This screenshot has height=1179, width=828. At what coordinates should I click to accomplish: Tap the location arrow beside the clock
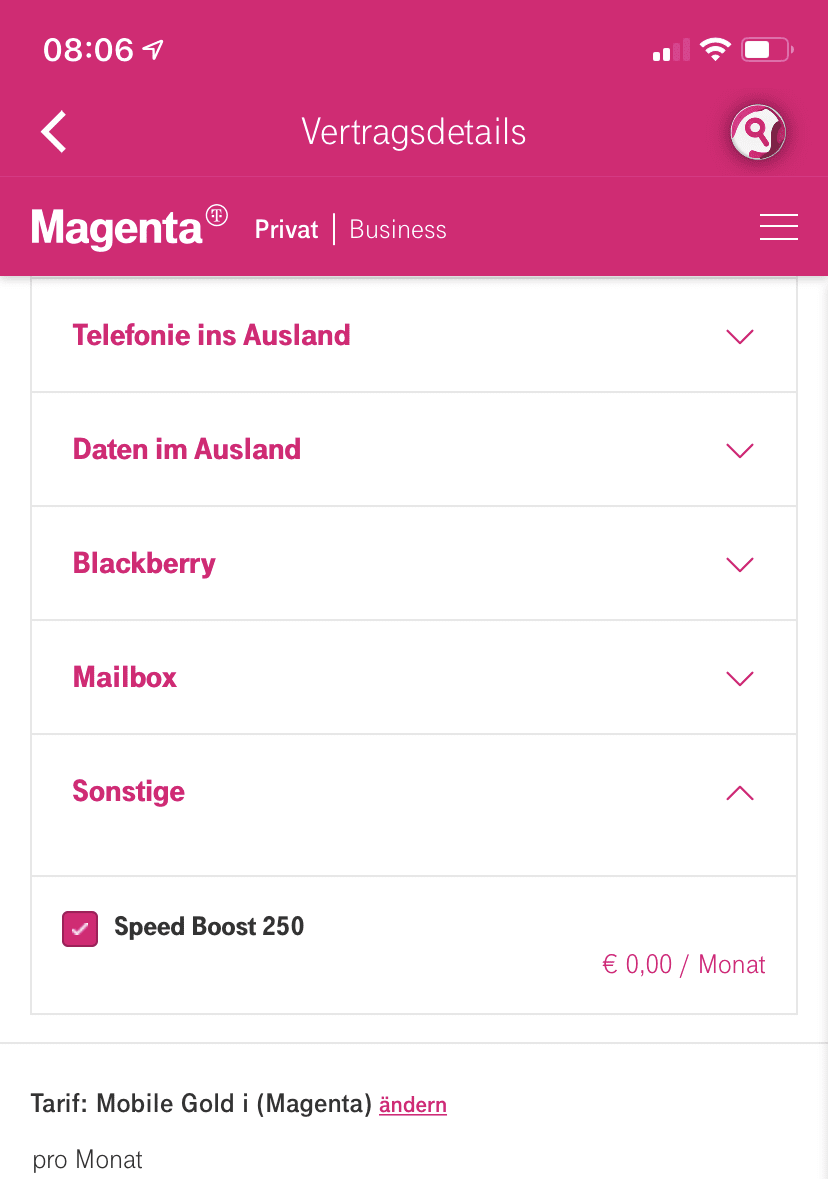click(x=154, y=50)
